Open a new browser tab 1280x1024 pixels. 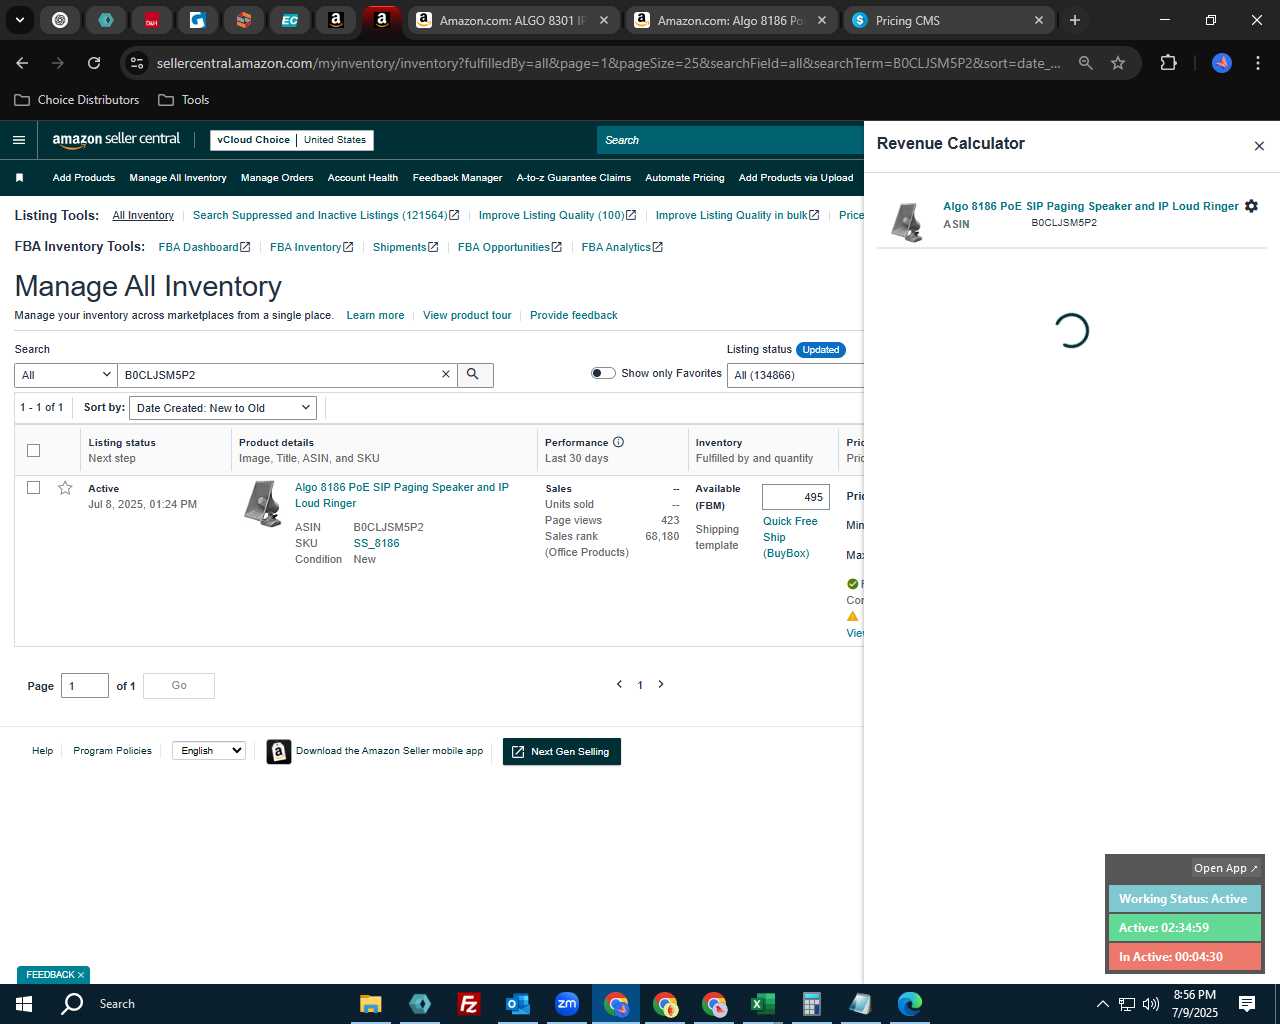pyautogui.click(x=1075, y=20)
